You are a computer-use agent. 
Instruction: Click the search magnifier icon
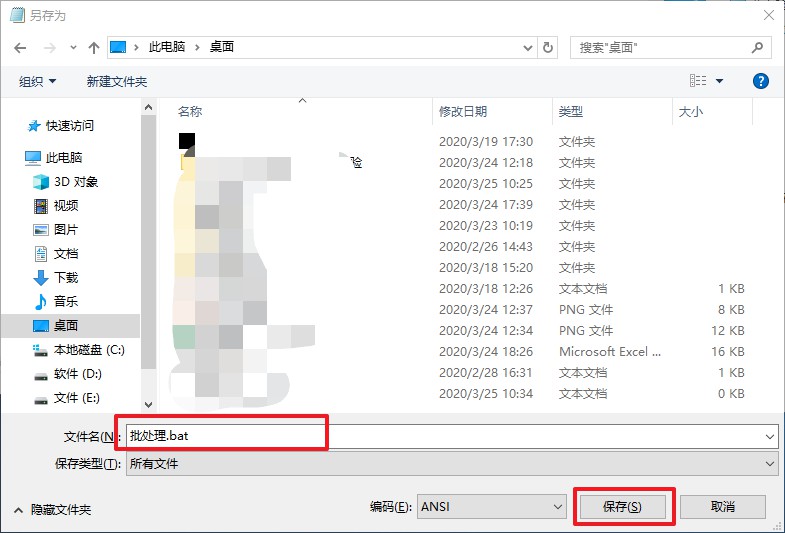click(757, 48)
